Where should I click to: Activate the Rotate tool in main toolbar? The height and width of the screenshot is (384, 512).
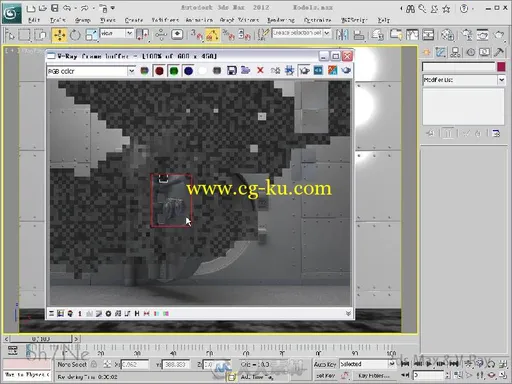(75, 35)
